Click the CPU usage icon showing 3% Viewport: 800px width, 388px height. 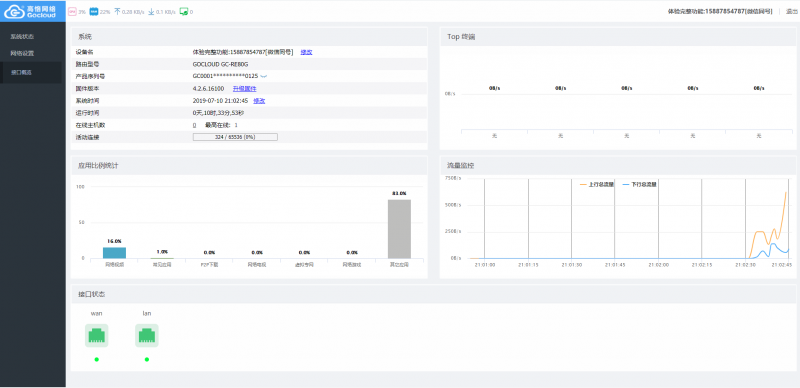(72, 12)
